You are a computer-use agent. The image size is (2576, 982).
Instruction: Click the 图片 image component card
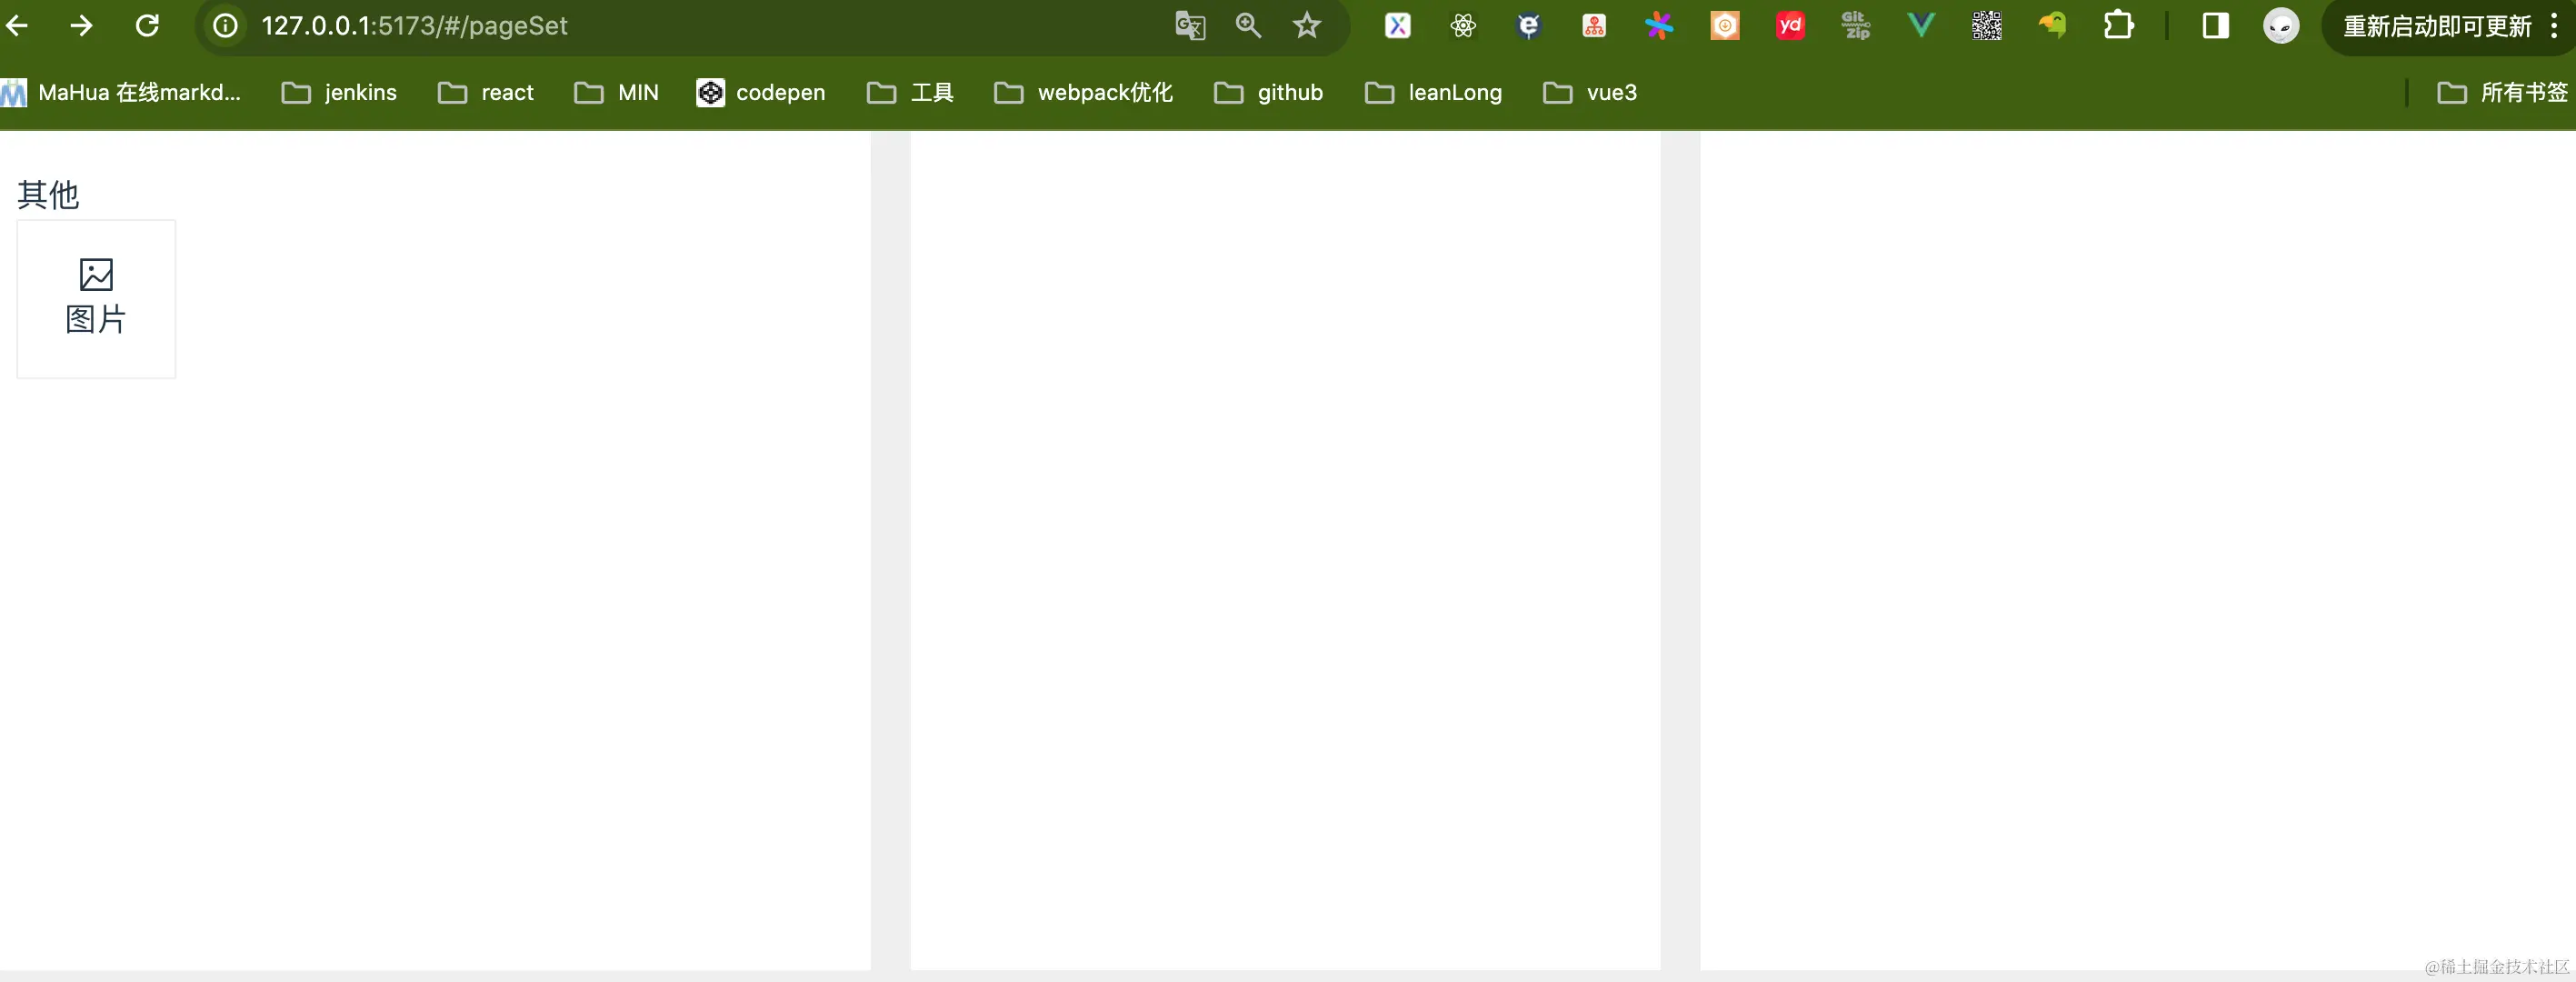pyautogui.click(x=96, y=298)
